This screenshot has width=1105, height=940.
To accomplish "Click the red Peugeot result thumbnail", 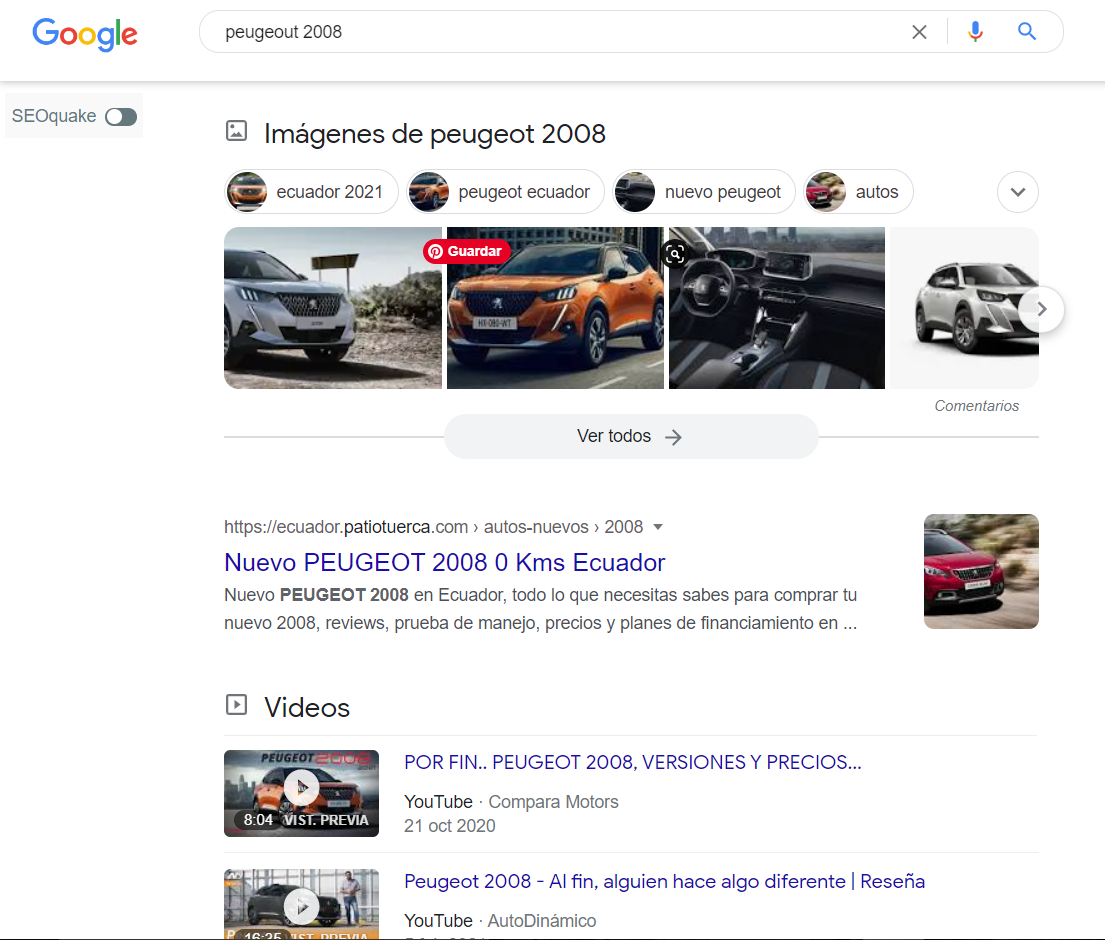I will click(981, 571).
